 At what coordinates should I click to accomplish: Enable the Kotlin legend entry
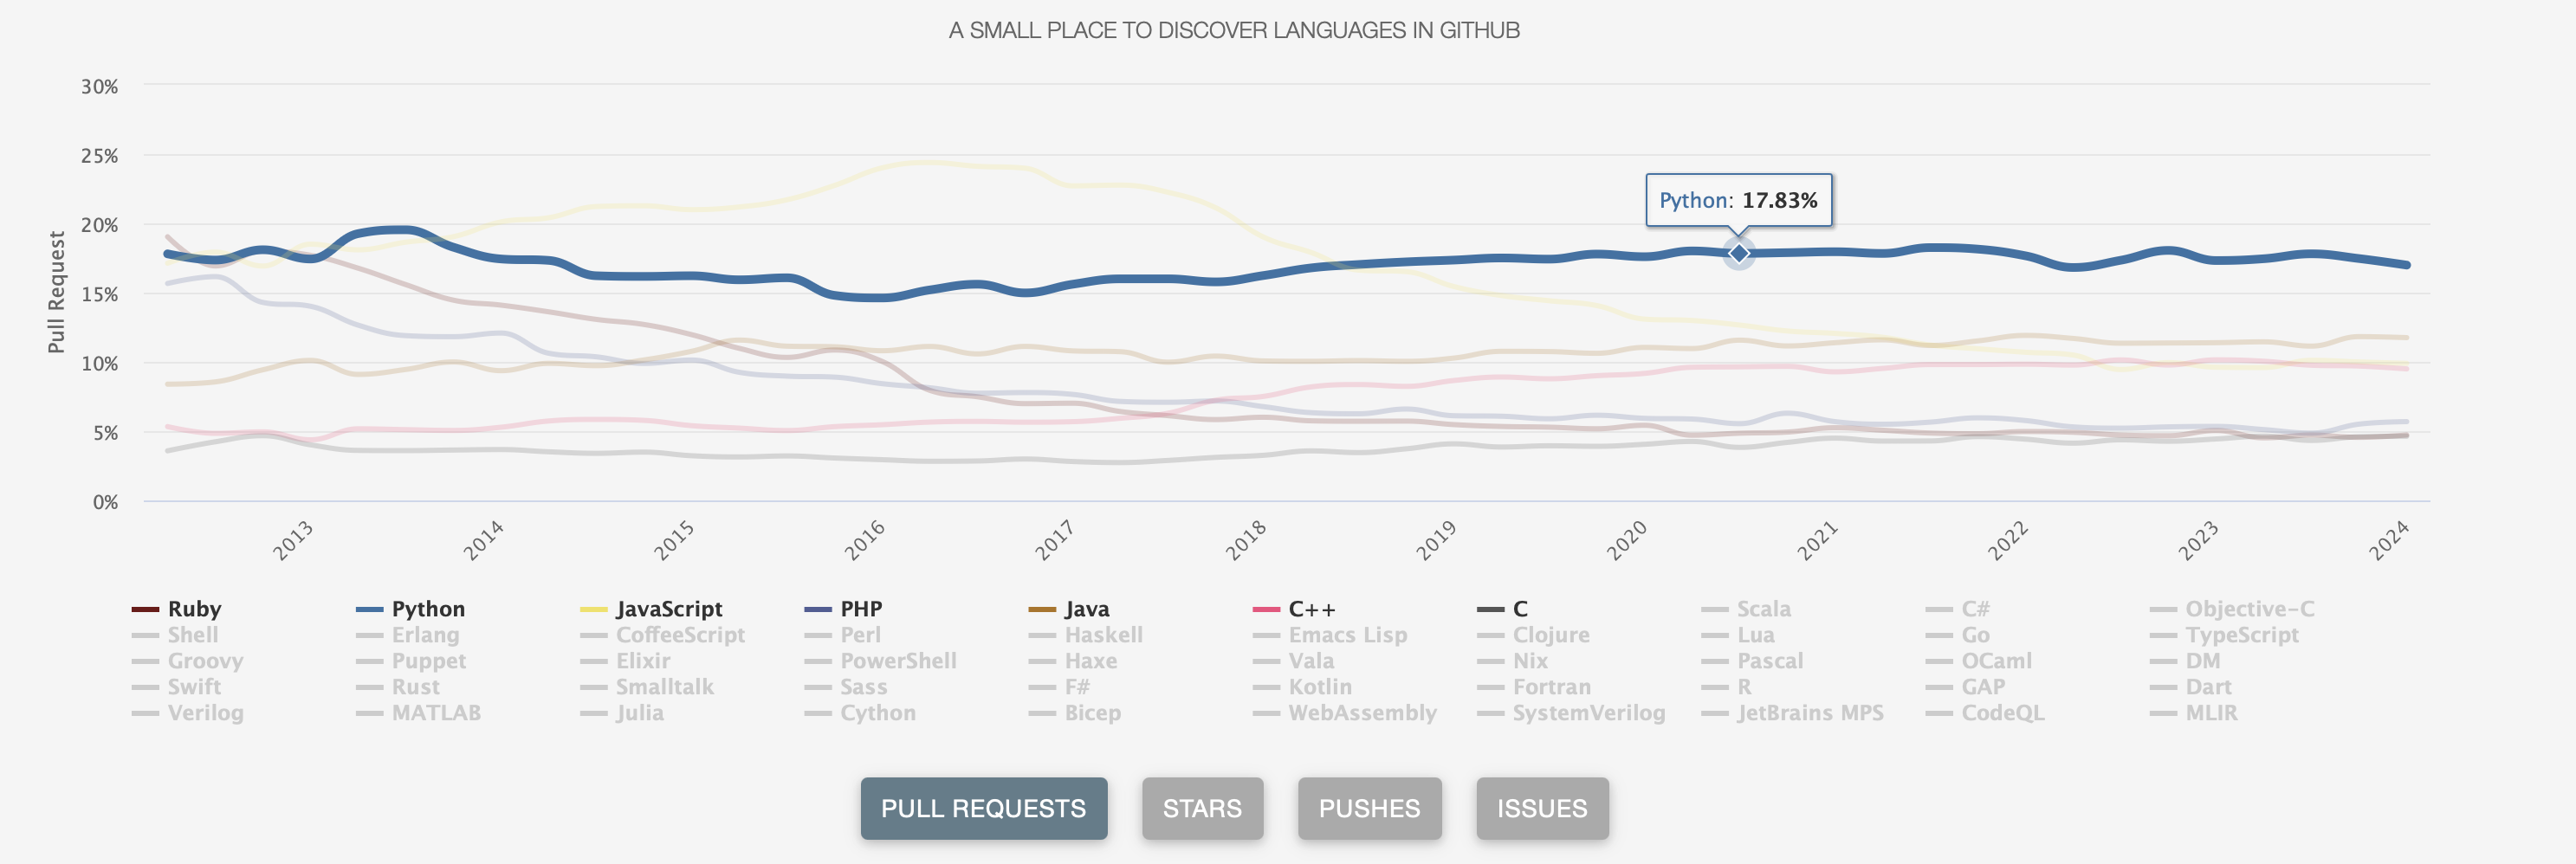pos(1319,687)
